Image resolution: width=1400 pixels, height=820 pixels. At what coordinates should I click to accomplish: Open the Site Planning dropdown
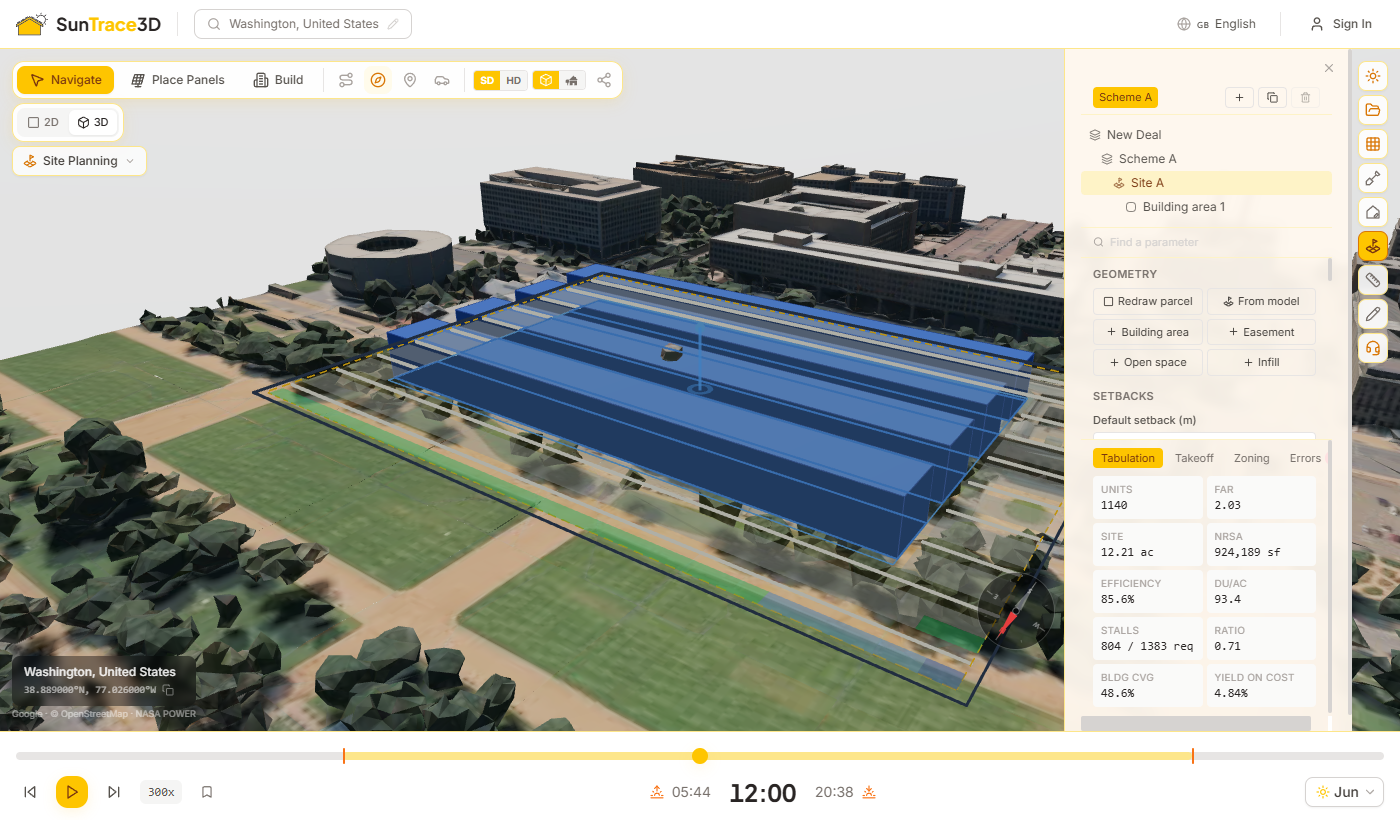pyautogui.click(x=80, y=161)
